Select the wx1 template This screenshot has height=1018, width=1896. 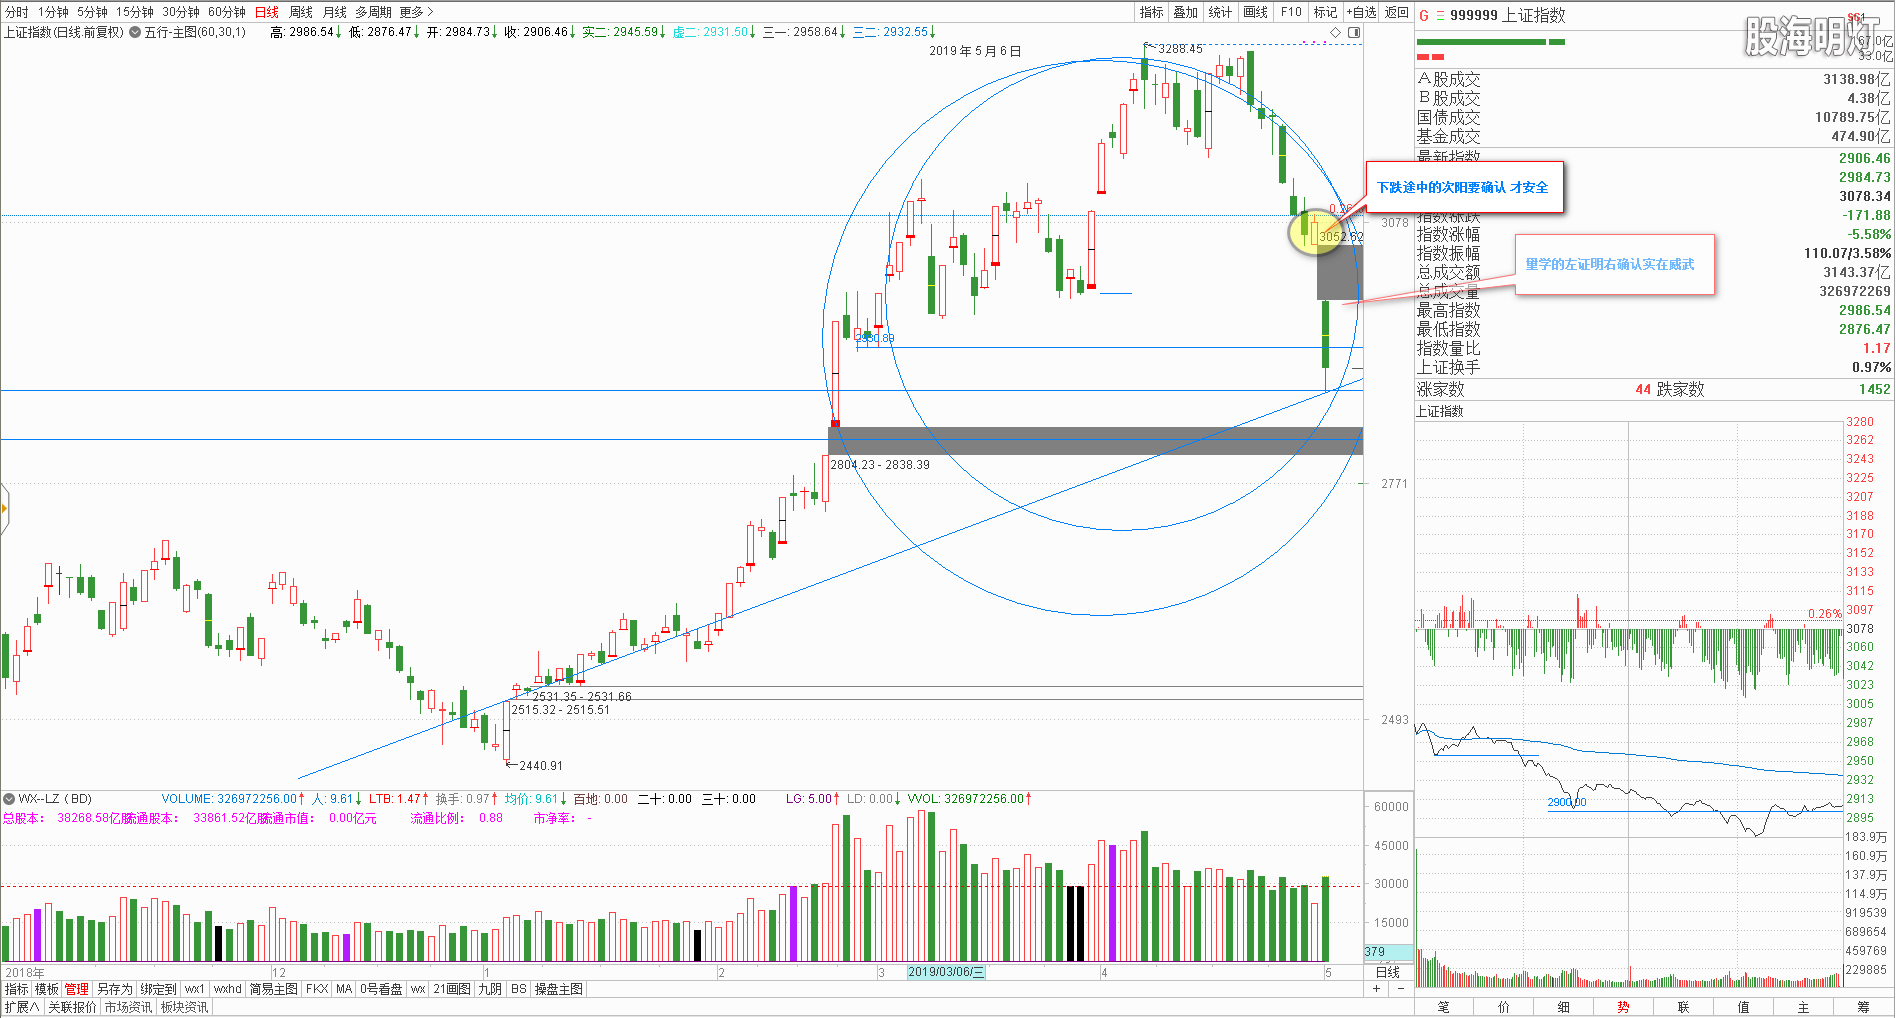[195, 989]
